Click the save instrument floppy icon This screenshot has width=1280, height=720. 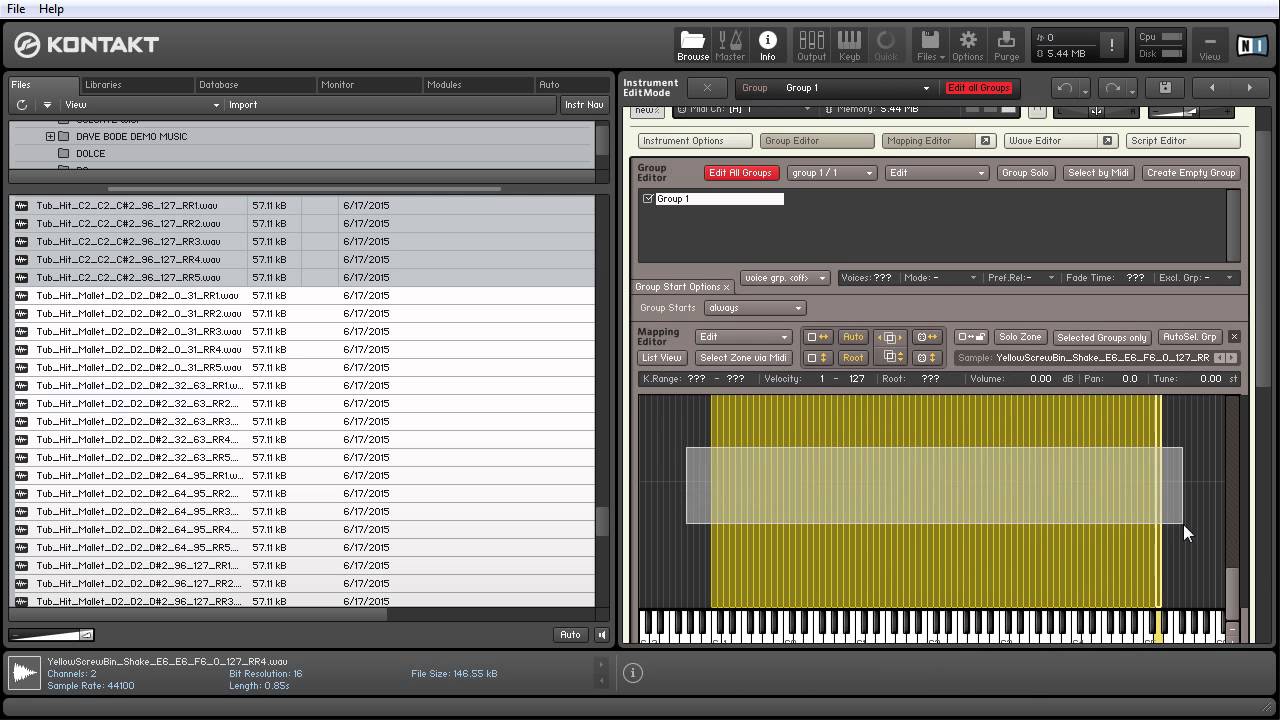tap(1165, 88)
